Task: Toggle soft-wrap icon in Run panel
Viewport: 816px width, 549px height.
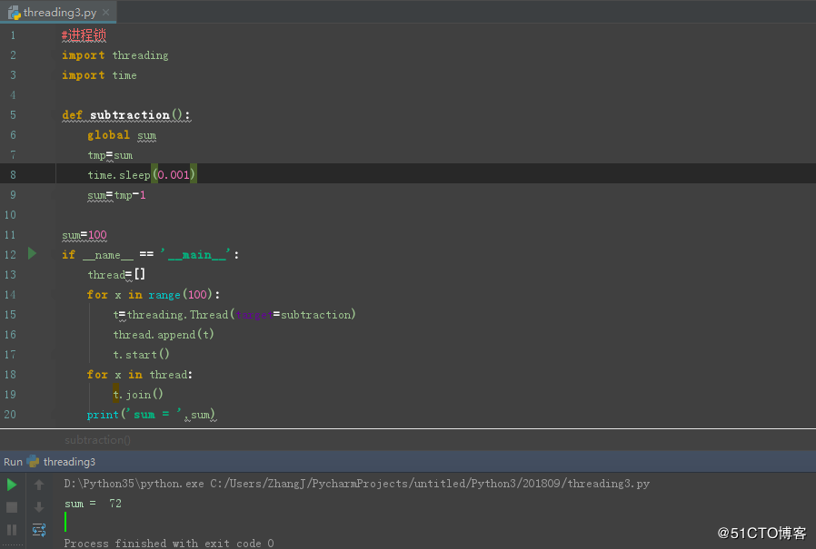Action: (x=39, y=530)
